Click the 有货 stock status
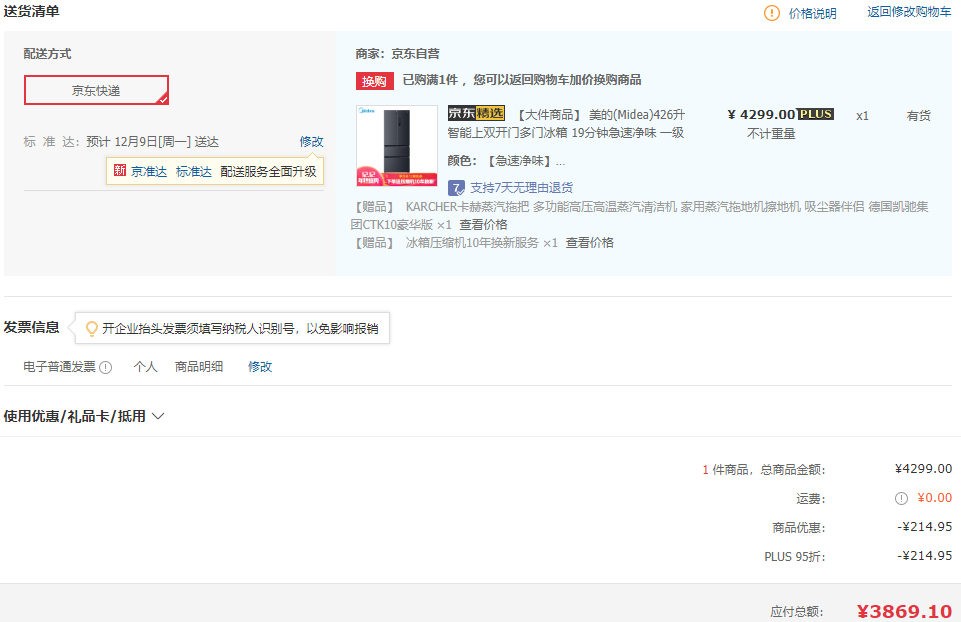 pos(918,116)
